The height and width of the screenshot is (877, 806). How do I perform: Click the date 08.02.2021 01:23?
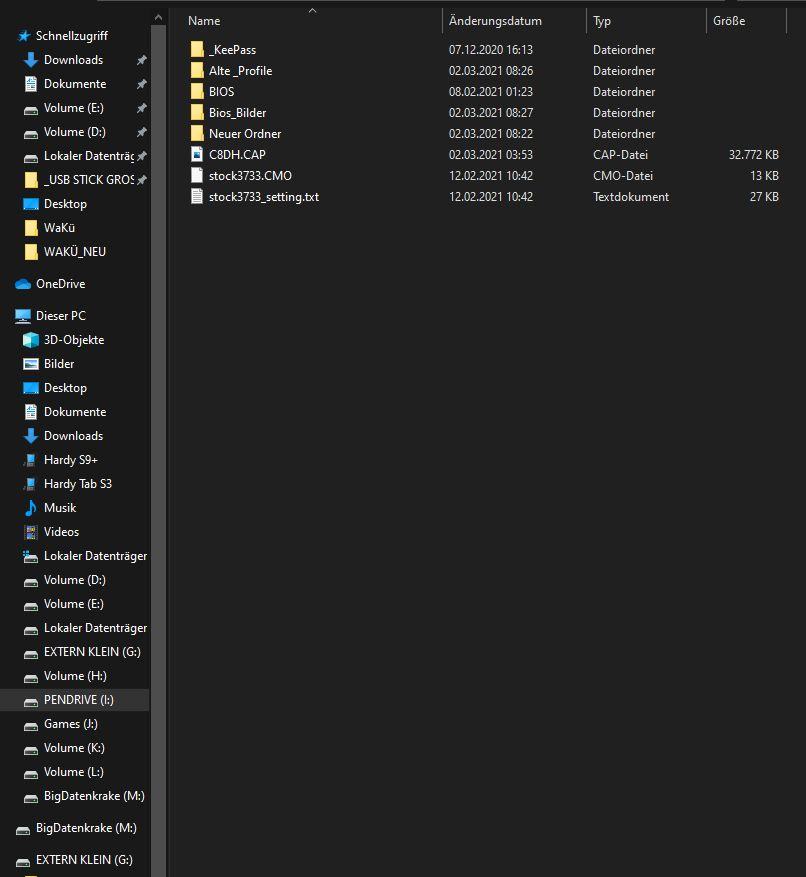tap(491, 92)
